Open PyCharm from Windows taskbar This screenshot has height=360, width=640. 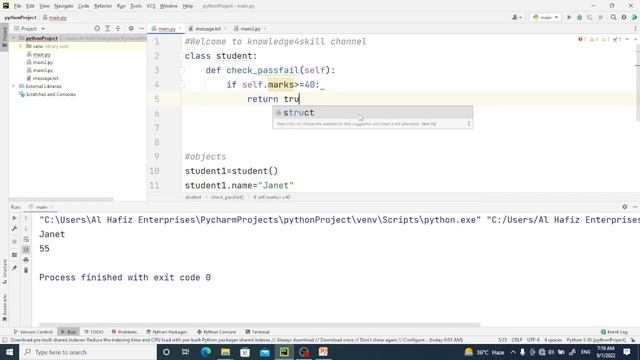click(x=284, y=352)
